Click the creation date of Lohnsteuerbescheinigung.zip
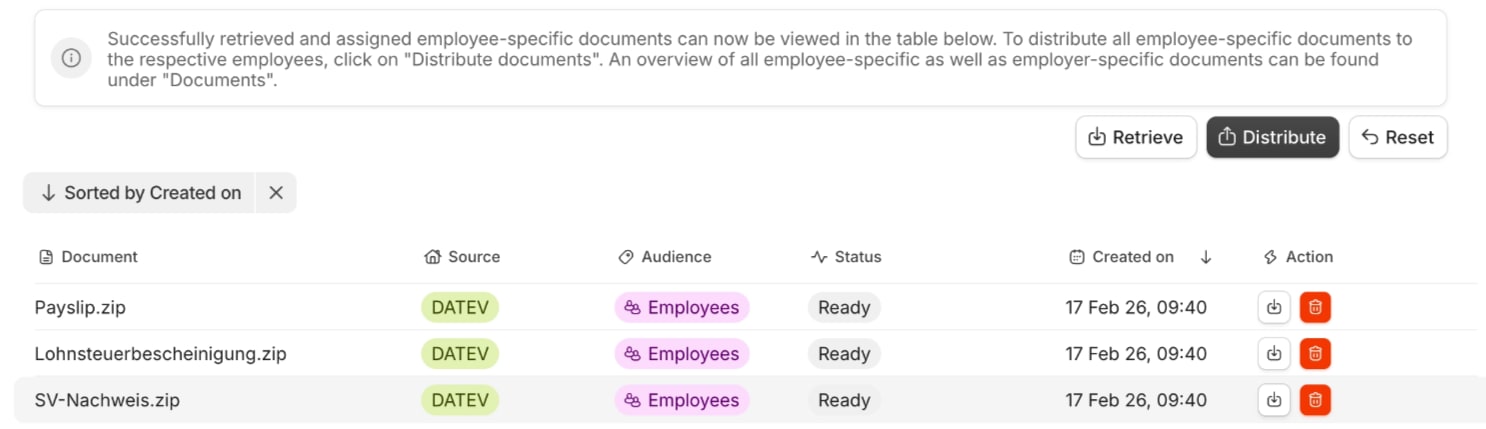 (1136, 353)
